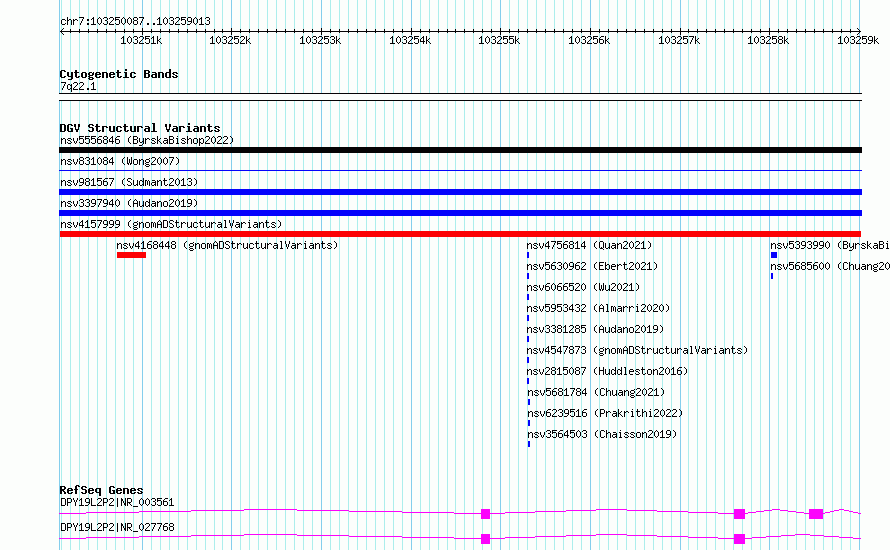890x550 pixels.
Task: Open the nsv5393990 variant label
Action: point(830,245)
